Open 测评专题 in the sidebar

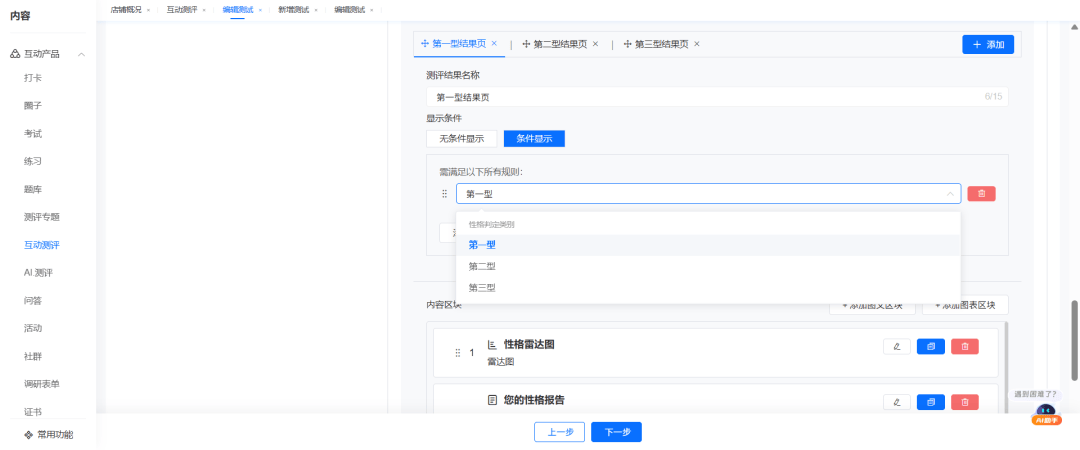(42, 217)
